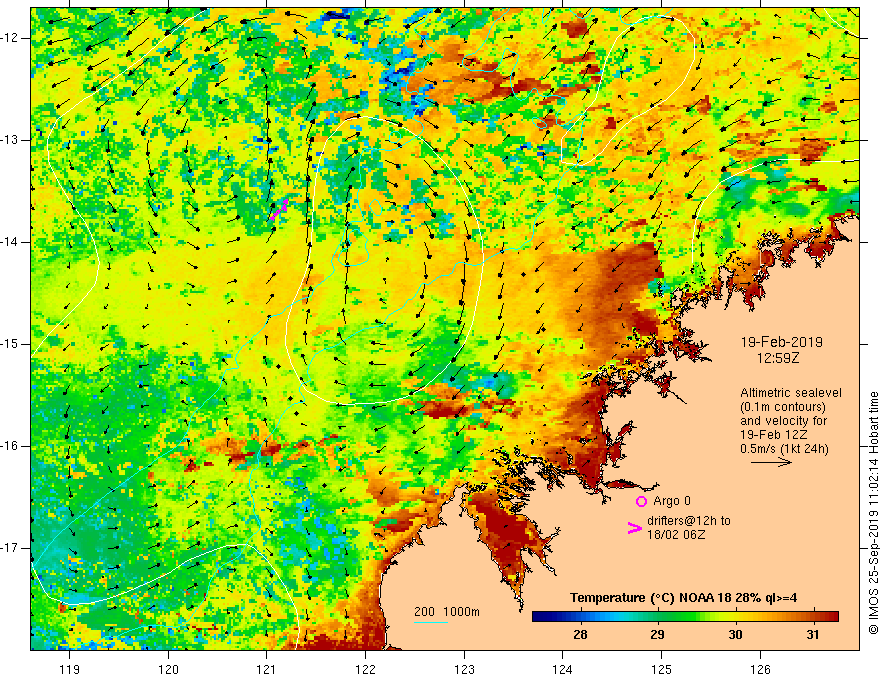Click the cyan 200m contour legend line

tap(430, 622)
